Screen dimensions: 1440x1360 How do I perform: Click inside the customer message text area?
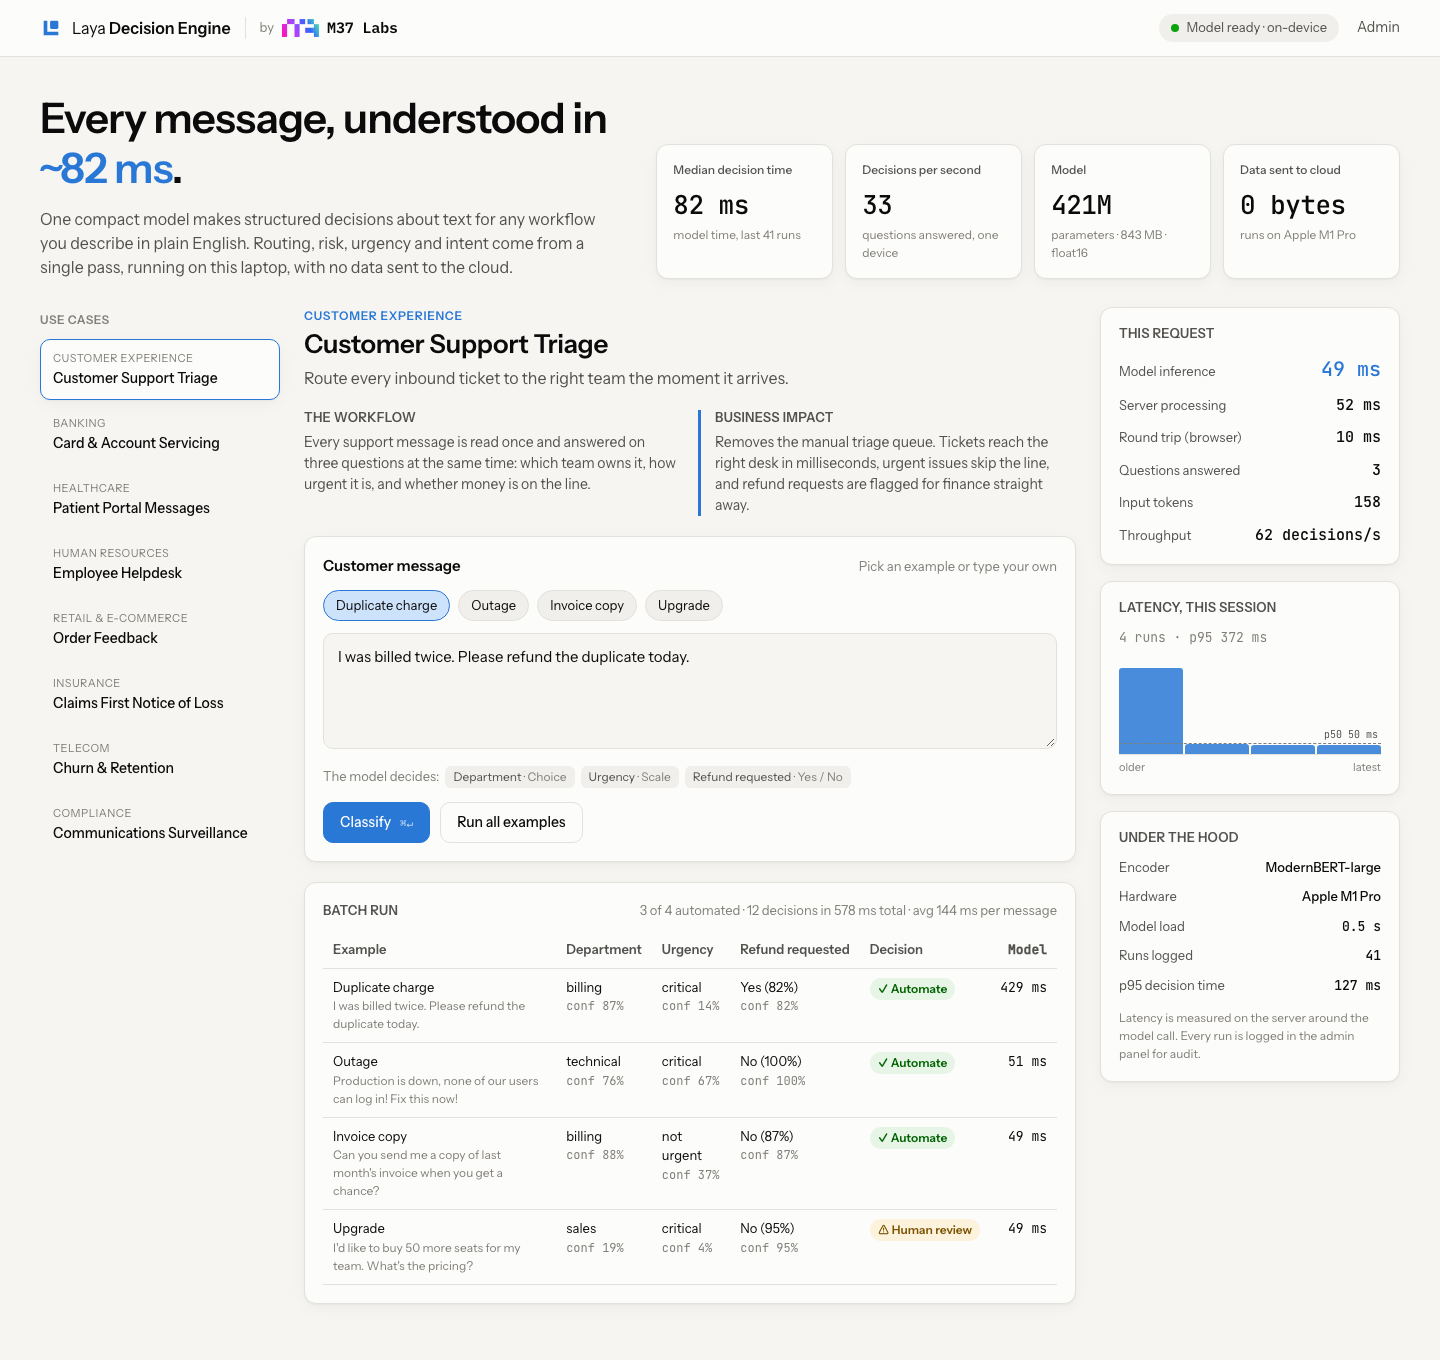coord(690,691)
